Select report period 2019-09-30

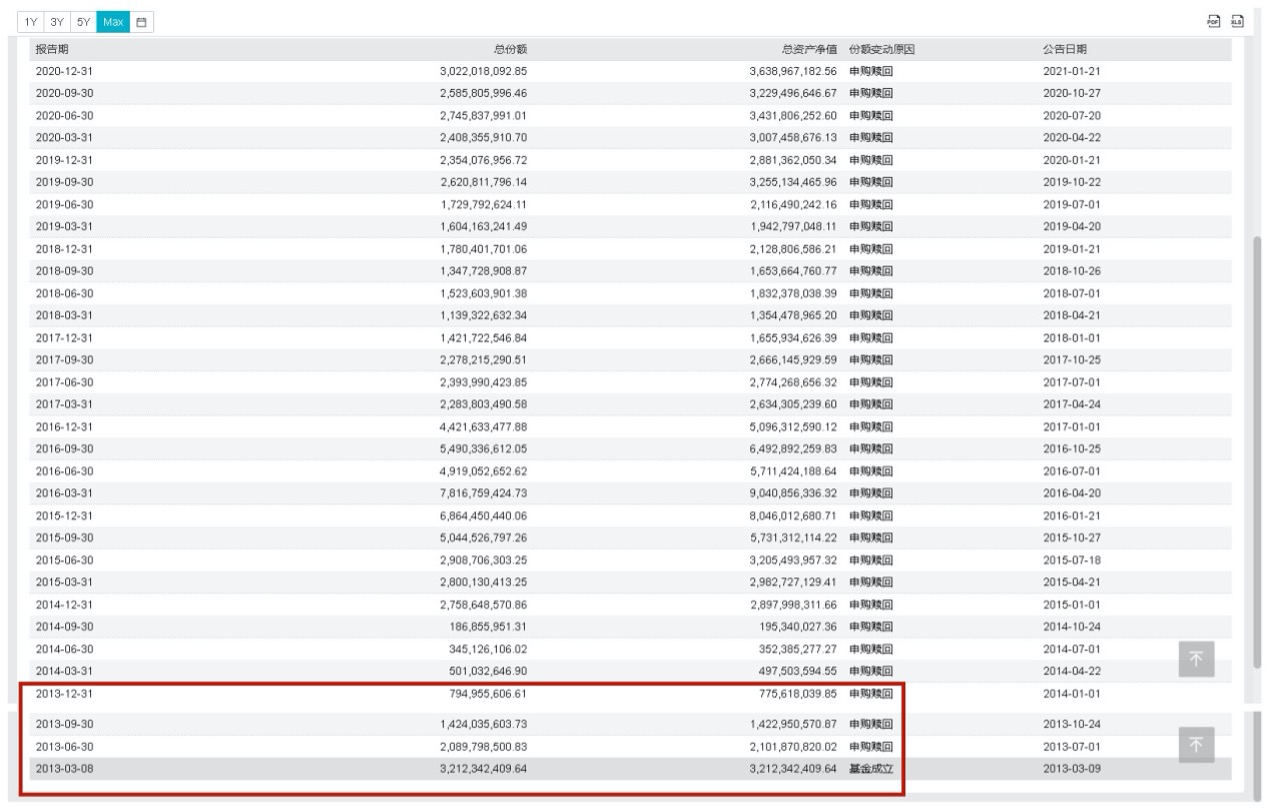click(x=64, y=181)
